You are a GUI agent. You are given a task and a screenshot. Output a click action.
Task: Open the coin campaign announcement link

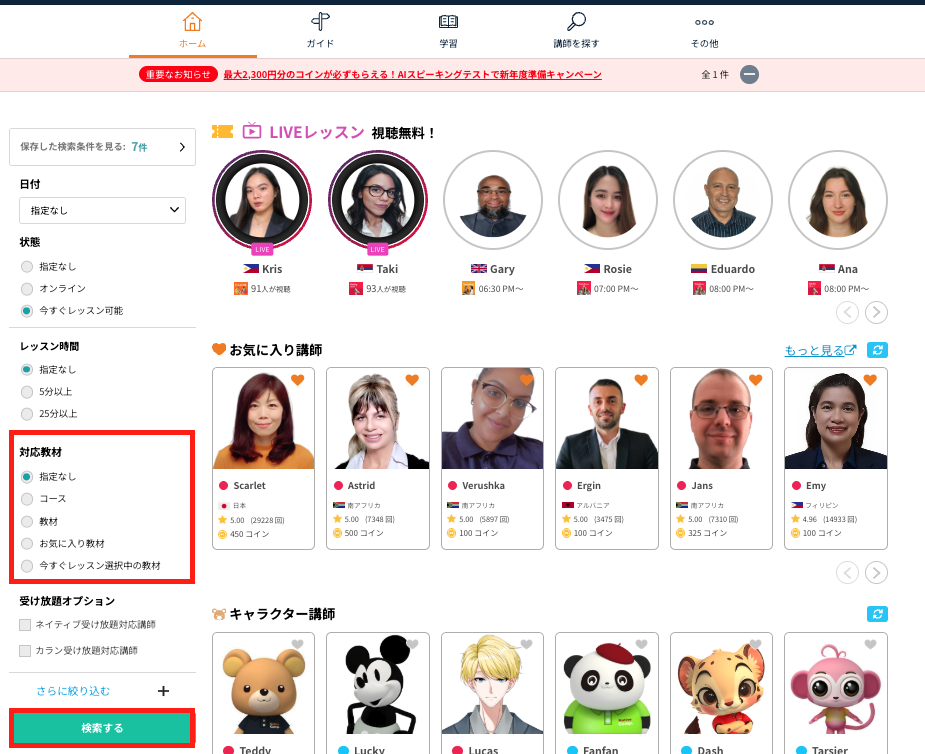(412, 74)
